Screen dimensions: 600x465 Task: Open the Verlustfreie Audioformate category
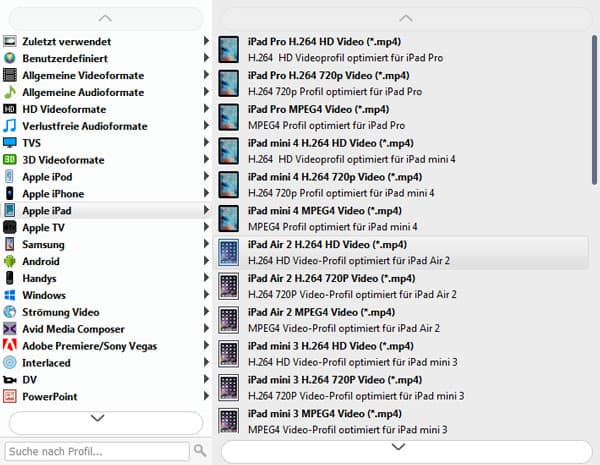point(106,126)
